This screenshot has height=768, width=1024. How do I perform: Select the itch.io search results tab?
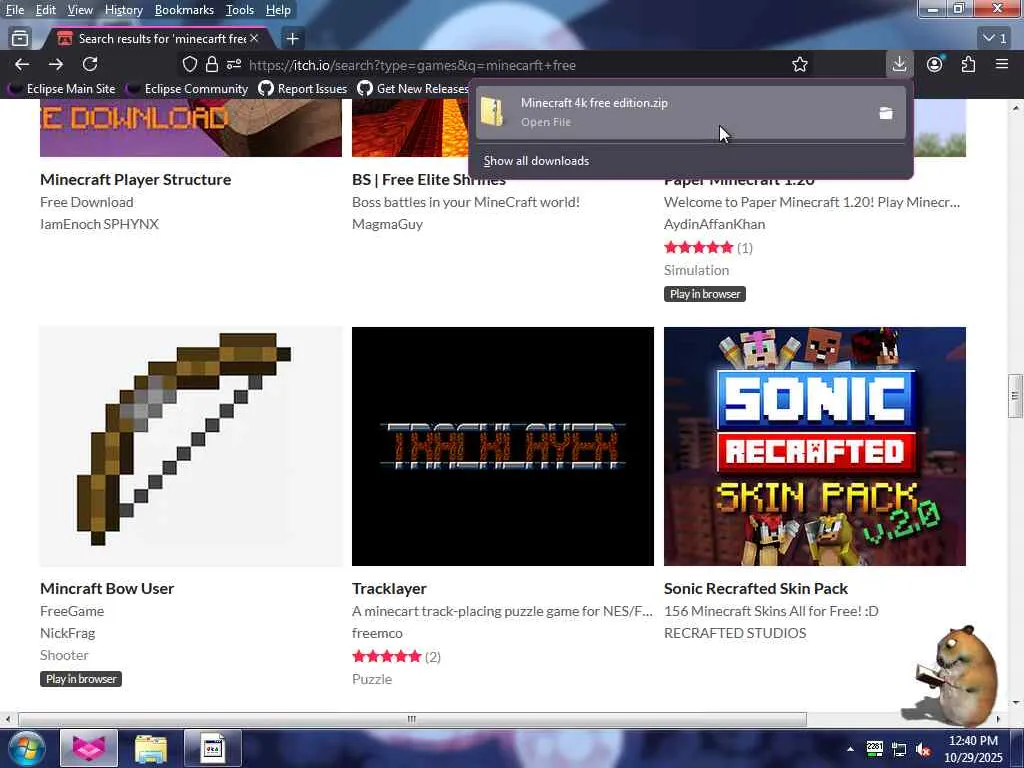pyautogui.click(x=157, y=39)
